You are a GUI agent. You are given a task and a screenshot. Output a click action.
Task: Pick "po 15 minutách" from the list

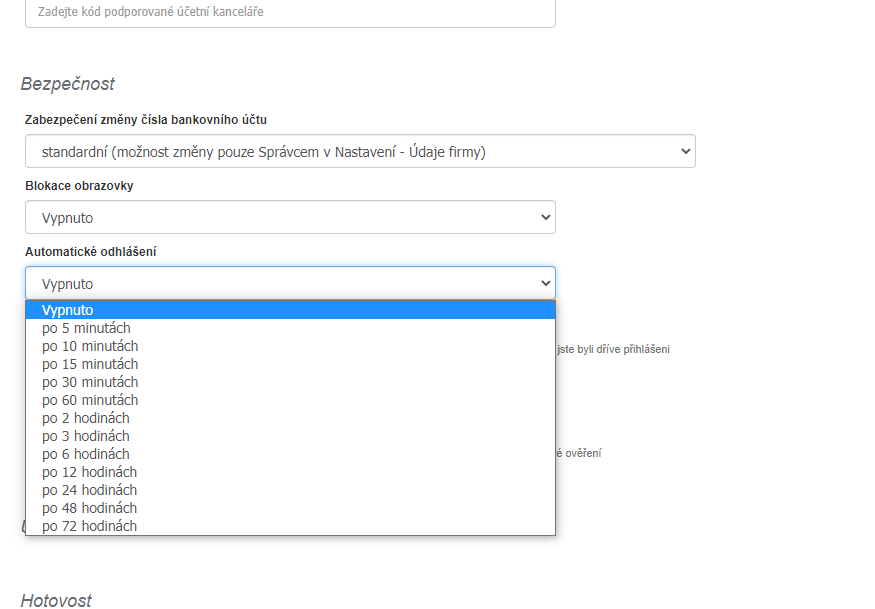click(90, 364)
